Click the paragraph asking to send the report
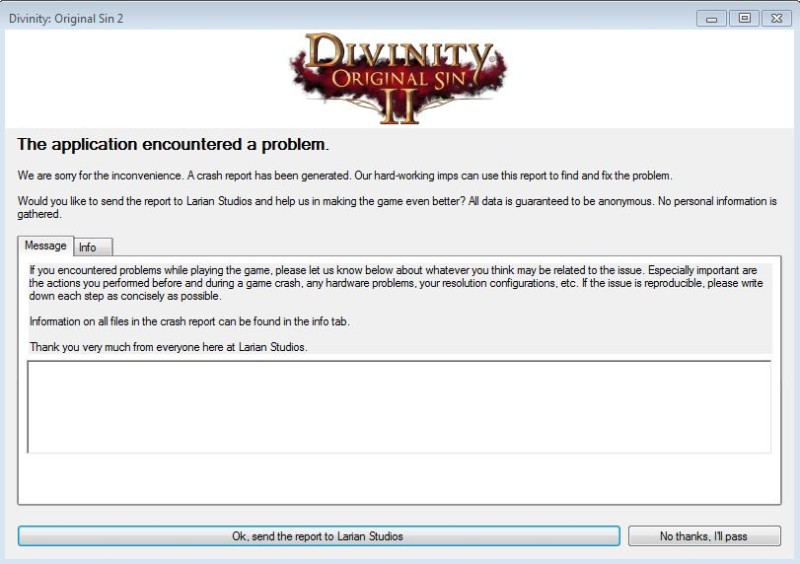The image size is (800, 564). tap(397, 207)
